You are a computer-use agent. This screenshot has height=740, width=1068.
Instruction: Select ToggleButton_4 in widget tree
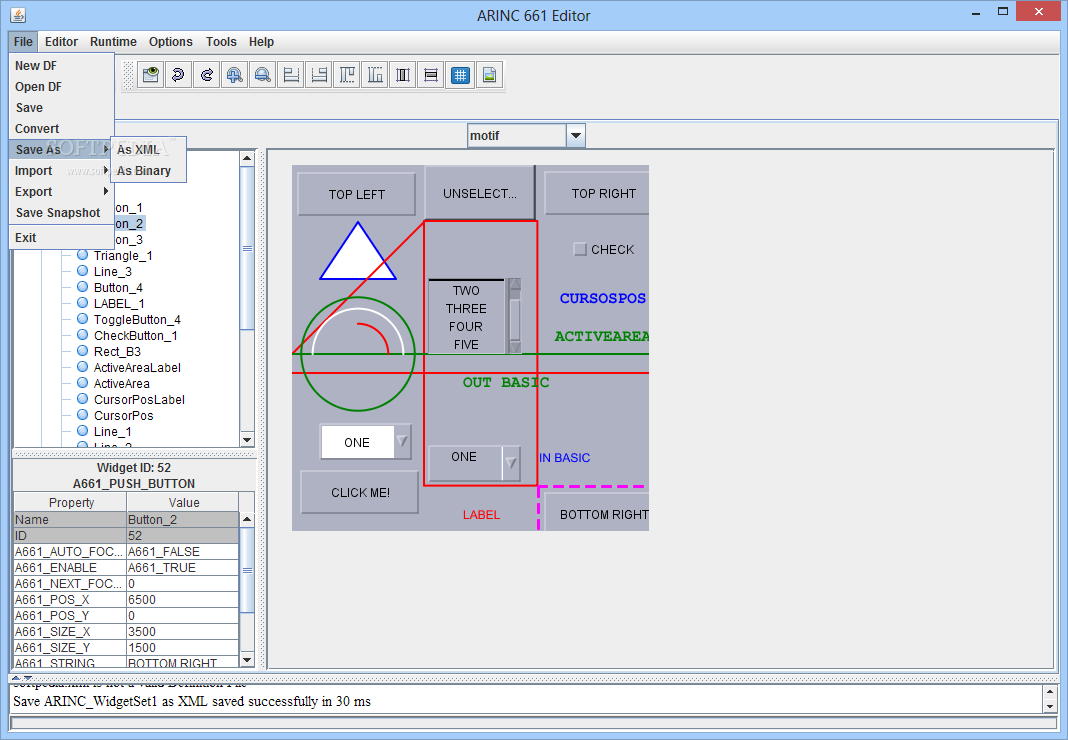pyautogui.click(x=137, y=319)
